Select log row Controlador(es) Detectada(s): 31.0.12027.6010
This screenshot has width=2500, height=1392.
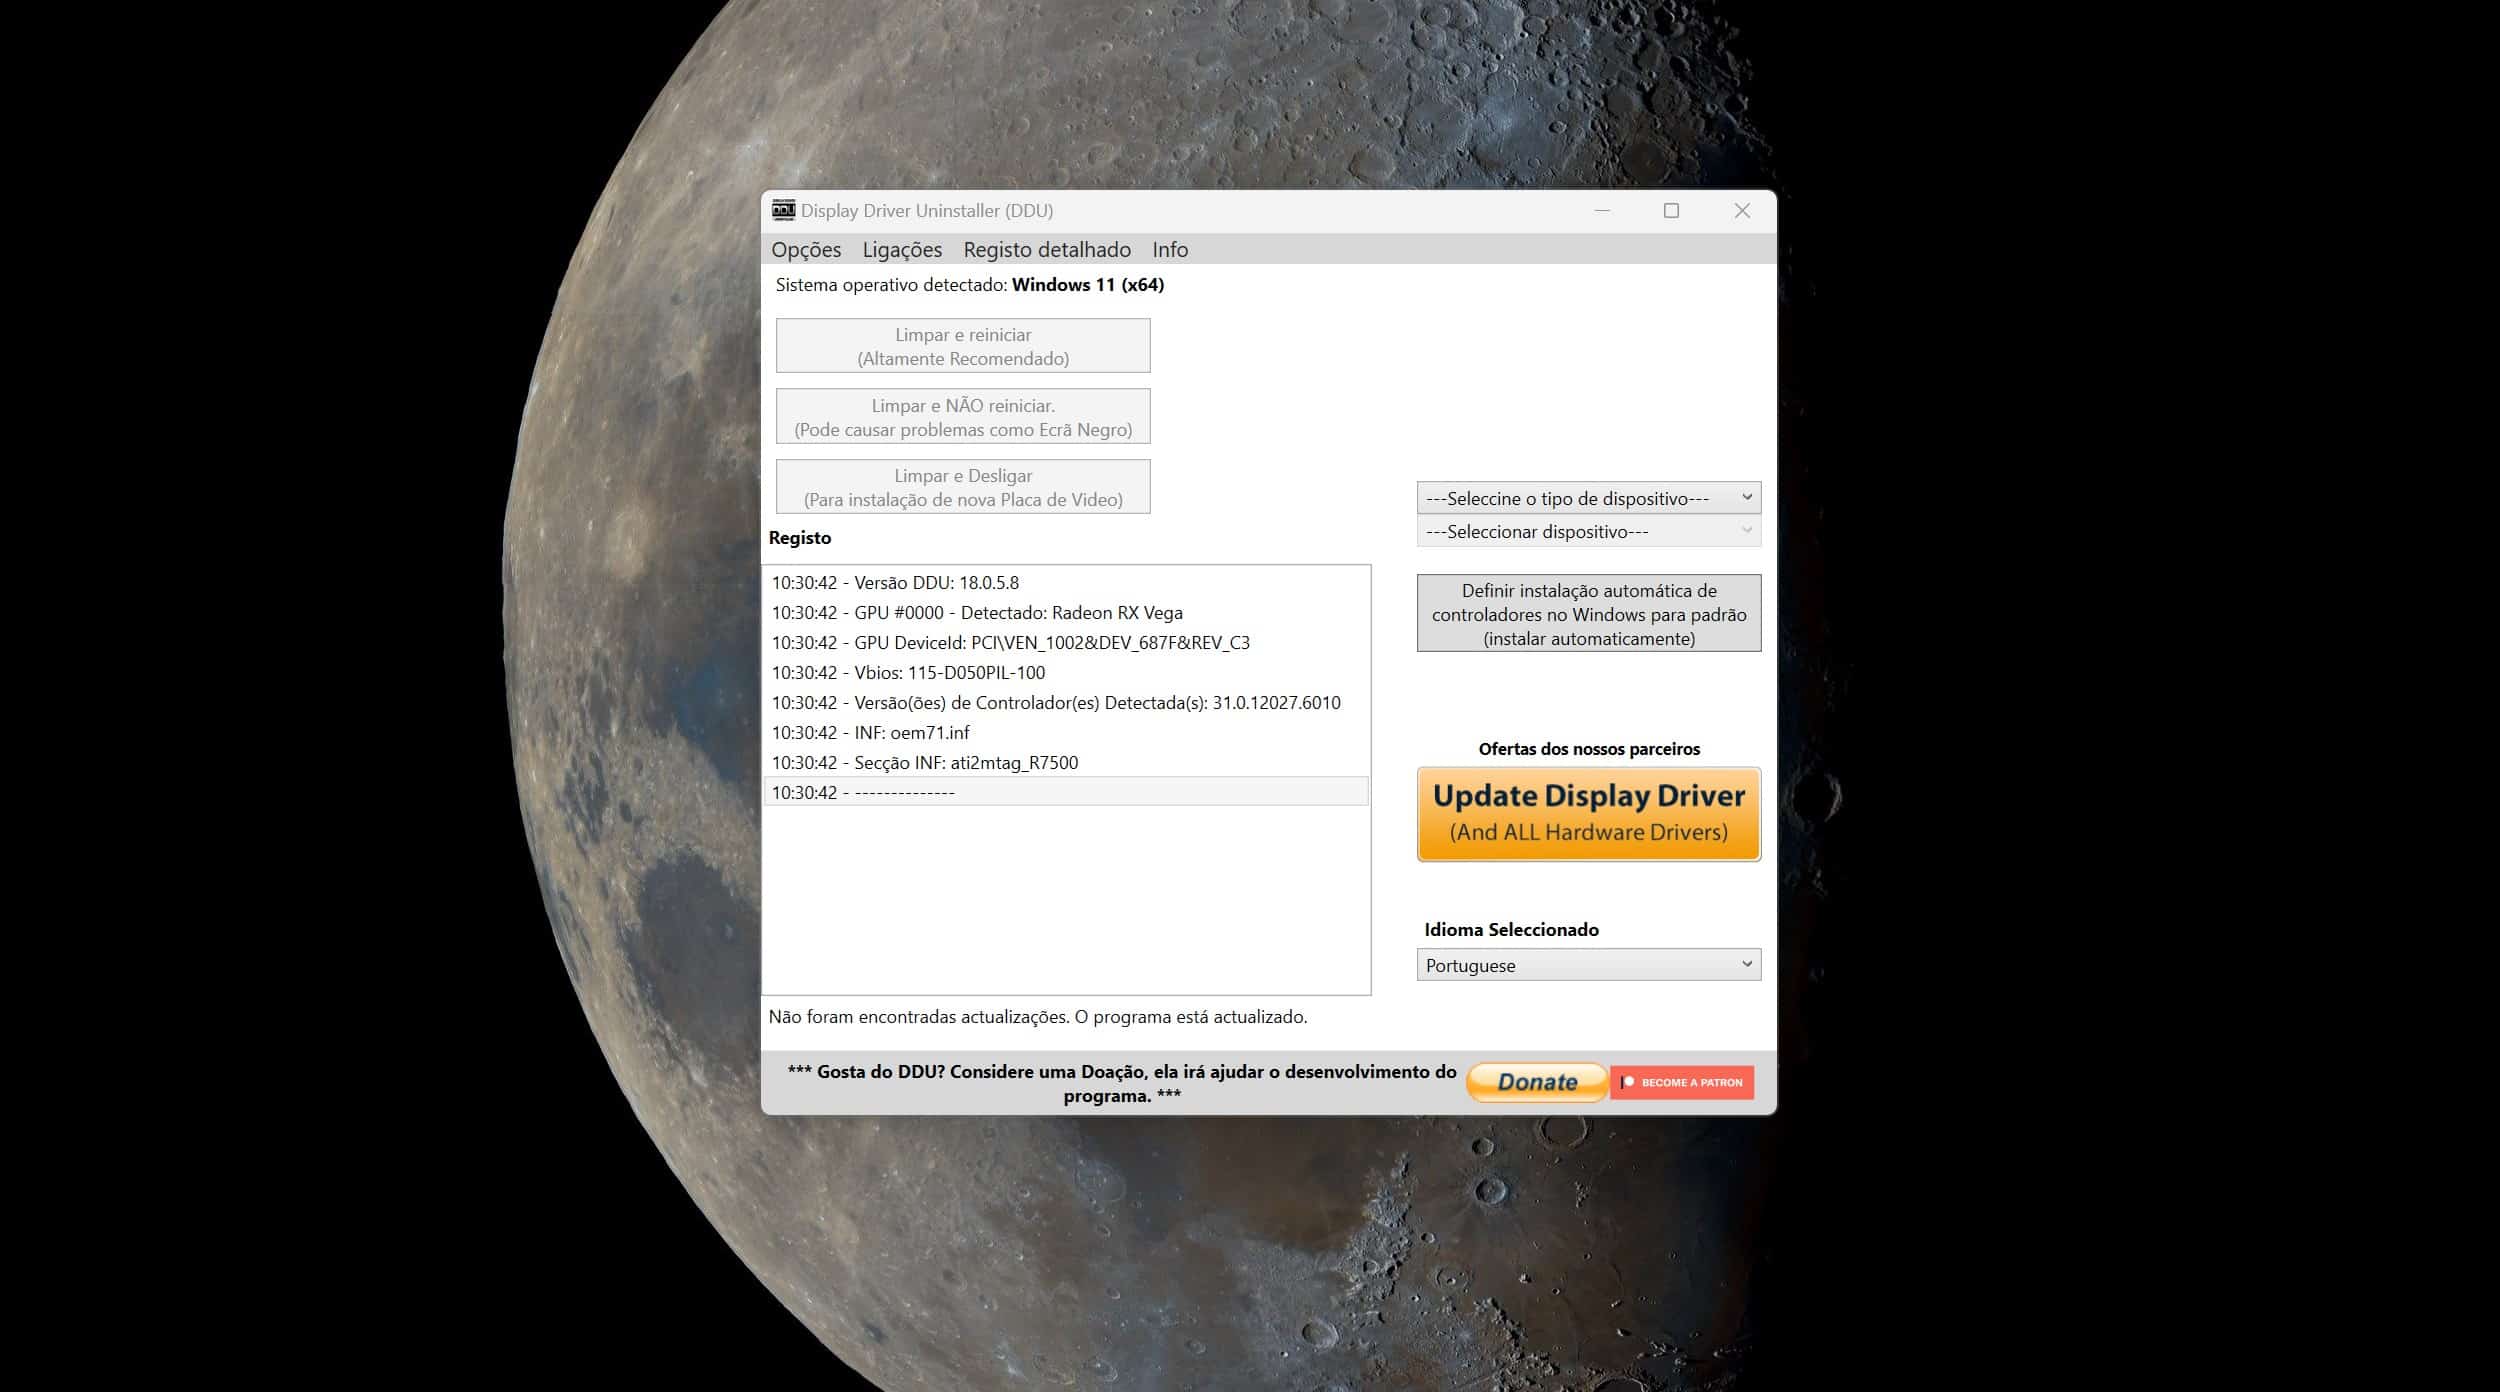1066,702
